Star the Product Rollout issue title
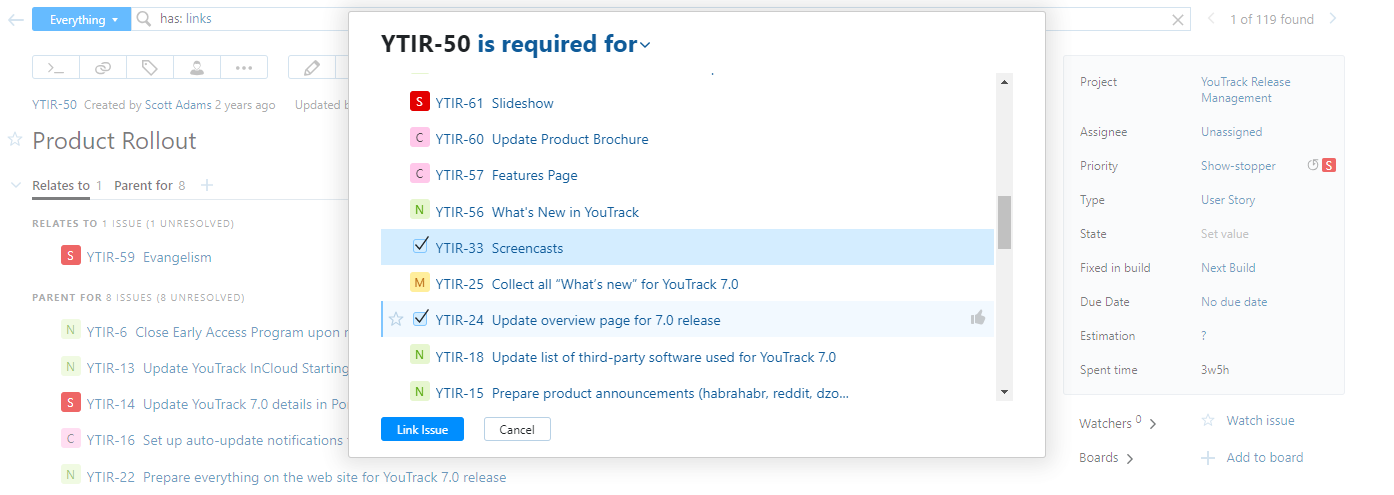This screenshot has height=495, width=1394. [x=15, y=140]
